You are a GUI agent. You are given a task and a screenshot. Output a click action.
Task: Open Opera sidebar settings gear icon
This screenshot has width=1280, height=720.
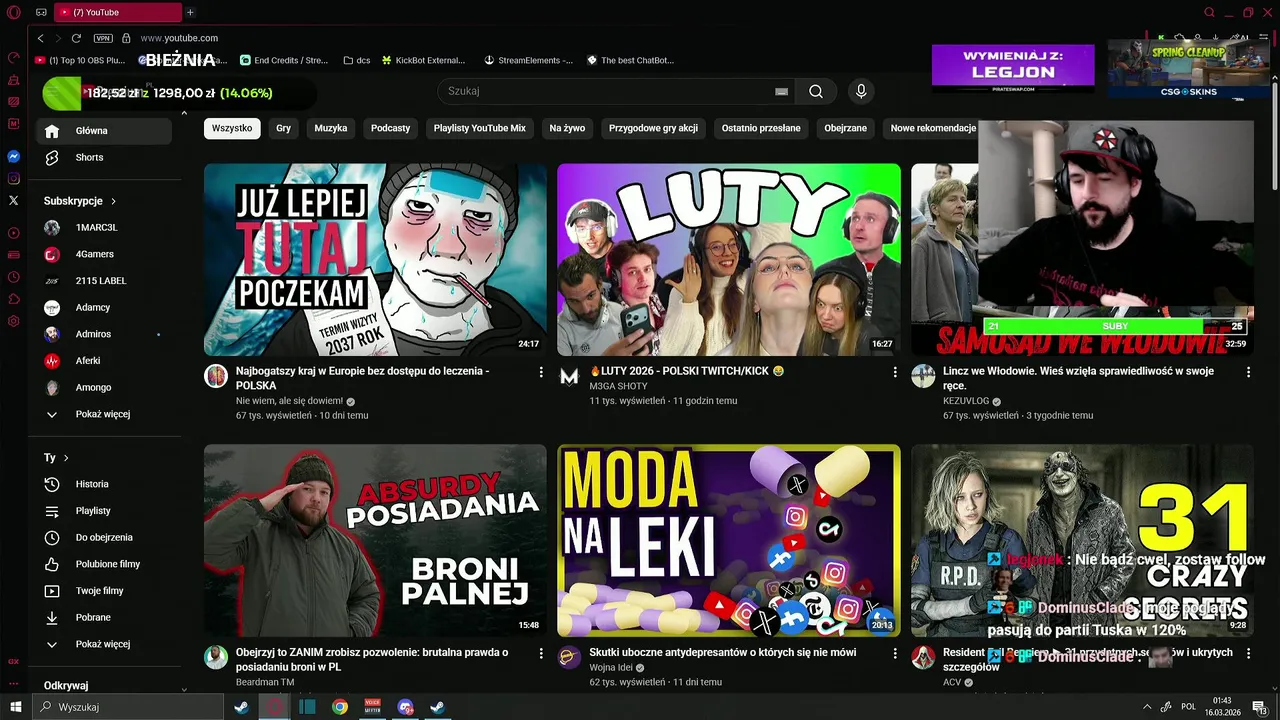point(14,322)
